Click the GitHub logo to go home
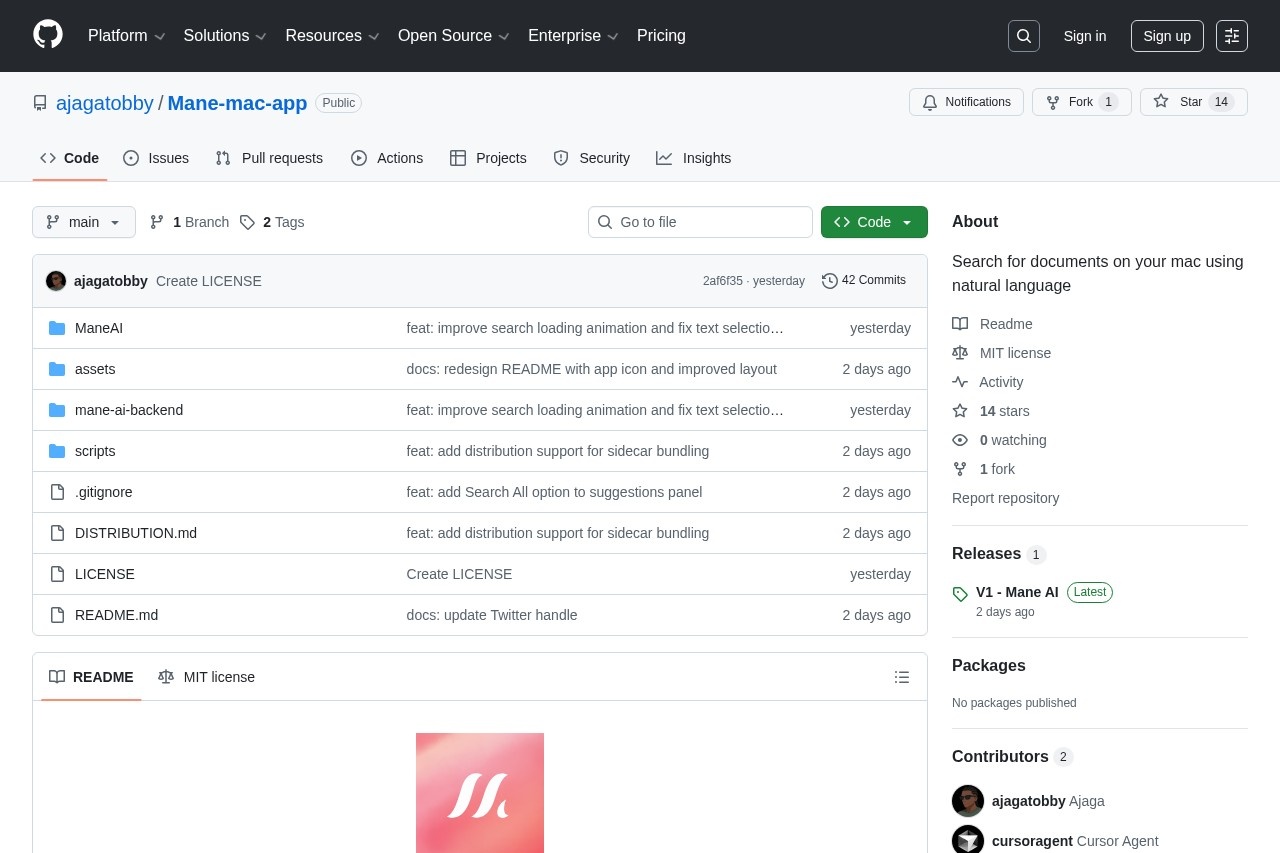This screenshot has height=853, width=1280. click(x=48, y=34)
